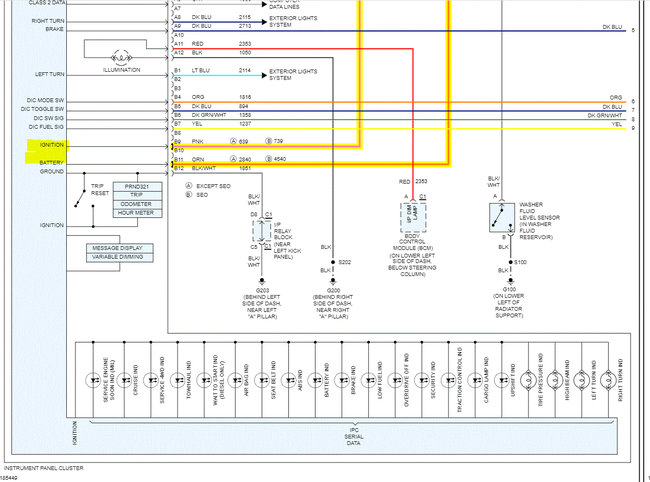Image resolution: width=650 pixels, height=482 pixels.
Task: Click the ODOMETER display box
Action: tap(137, 204)
